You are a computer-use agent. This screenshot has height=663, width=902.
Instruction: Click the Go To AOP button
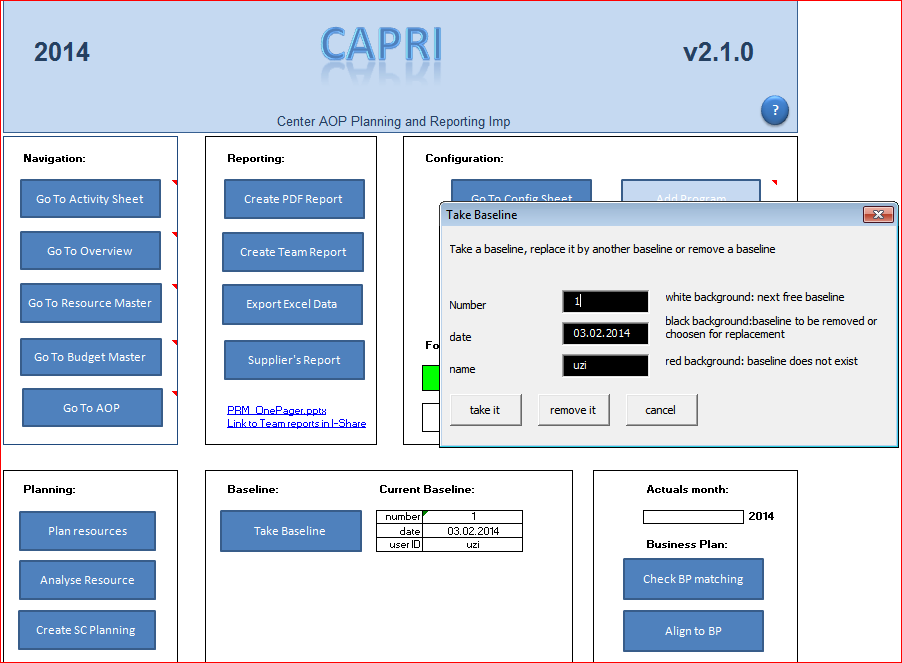click(92, 408)
